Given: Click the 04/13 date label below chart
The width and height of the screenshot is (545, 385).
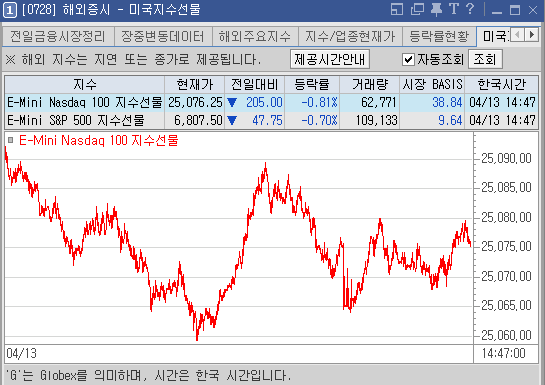Looking at the screenshot, I should point(22,354).
